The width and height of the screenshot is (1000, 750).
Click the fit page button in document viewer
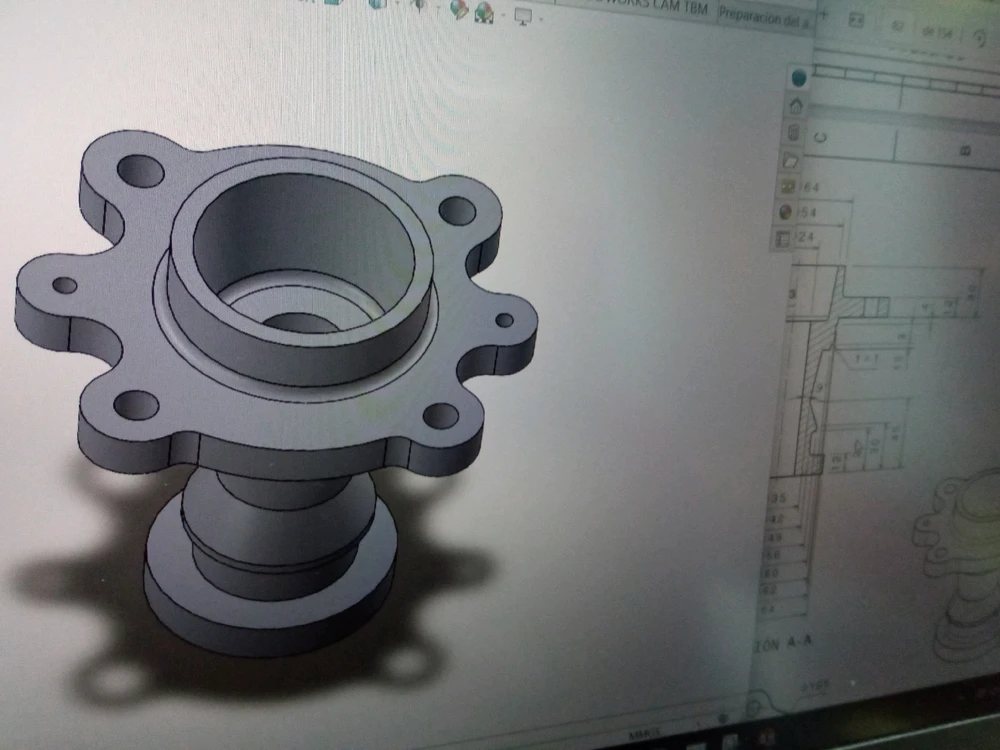(x=856, y=19)
